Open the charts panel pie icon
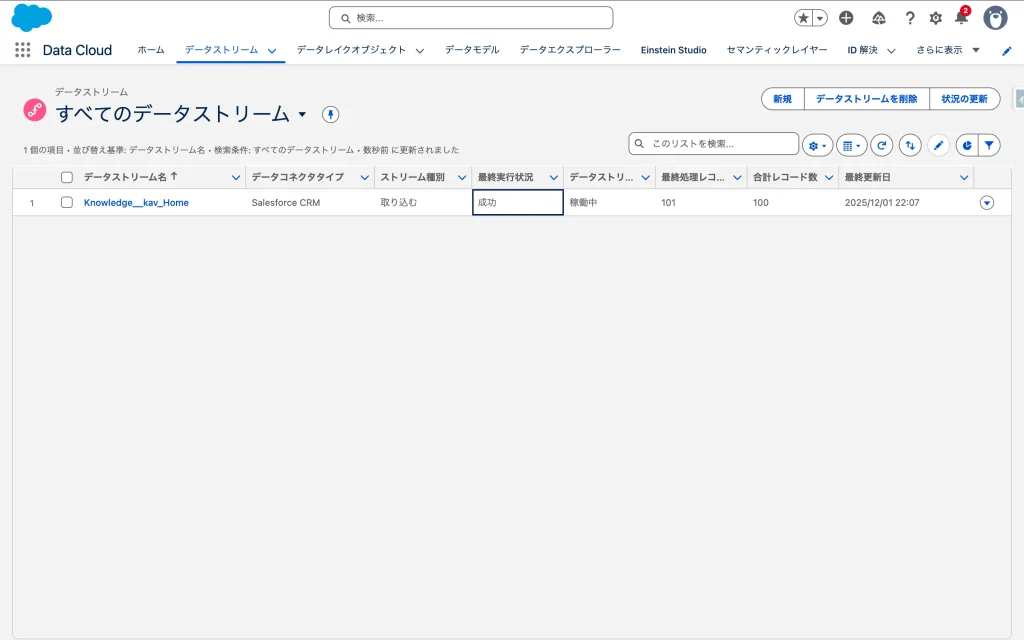1024x640 pixels. click(x=966, y=145)
